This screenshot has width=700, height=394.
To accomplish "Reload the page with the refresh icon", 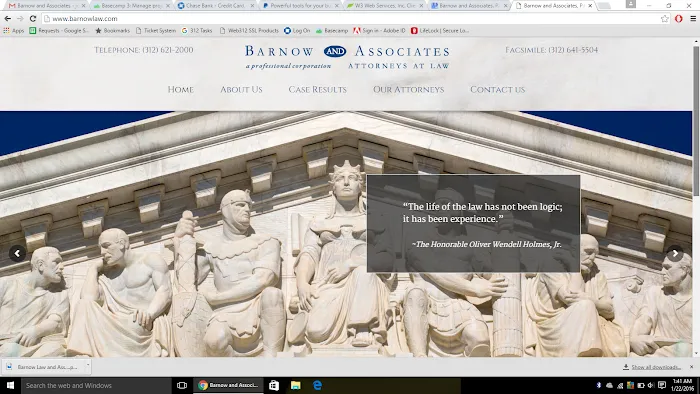I will 33,19.
